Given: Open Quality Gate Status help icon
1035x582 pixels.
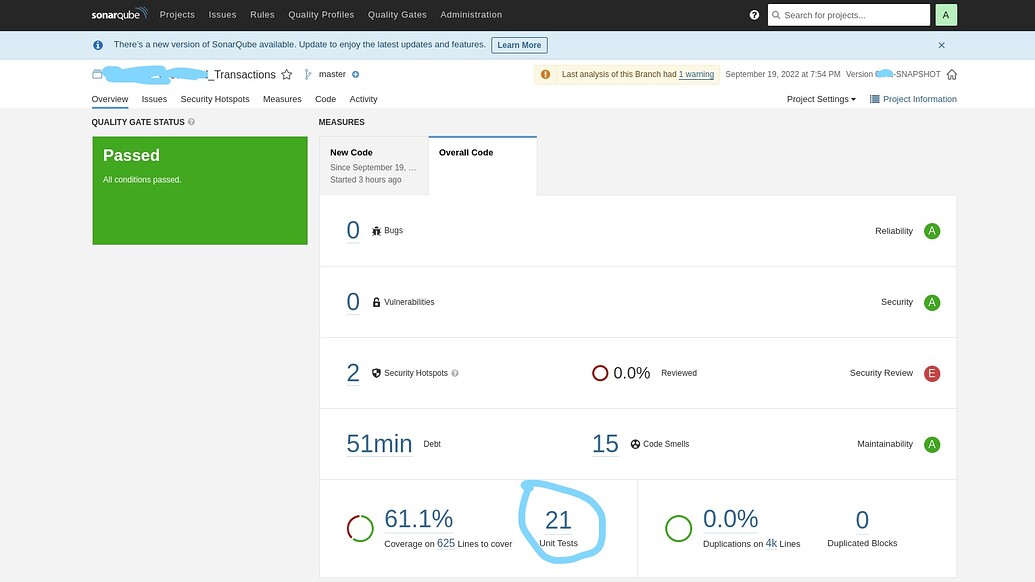Looking at the screenshot, I should [x=190, y=121].
